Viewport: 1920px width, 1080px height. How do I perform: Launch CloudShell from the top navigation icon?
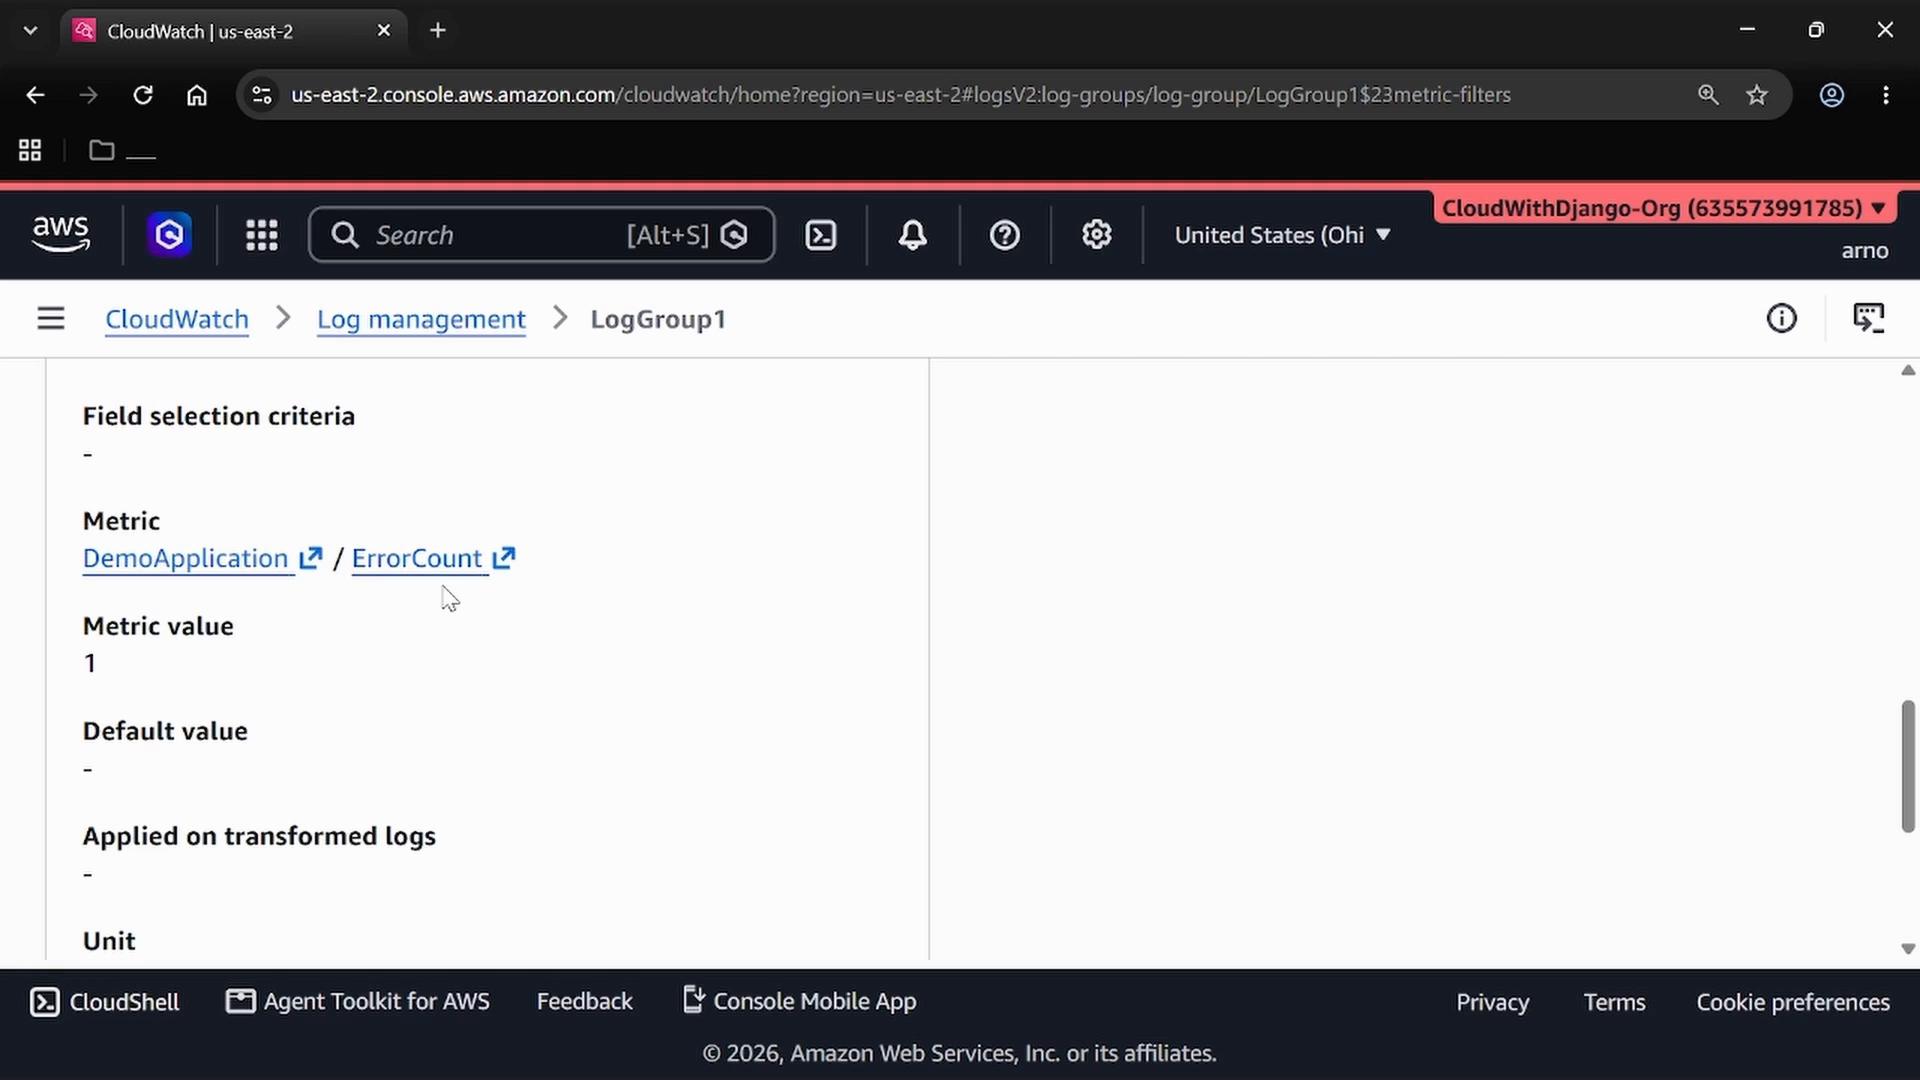pyautogui.click(x=821, y=235)
